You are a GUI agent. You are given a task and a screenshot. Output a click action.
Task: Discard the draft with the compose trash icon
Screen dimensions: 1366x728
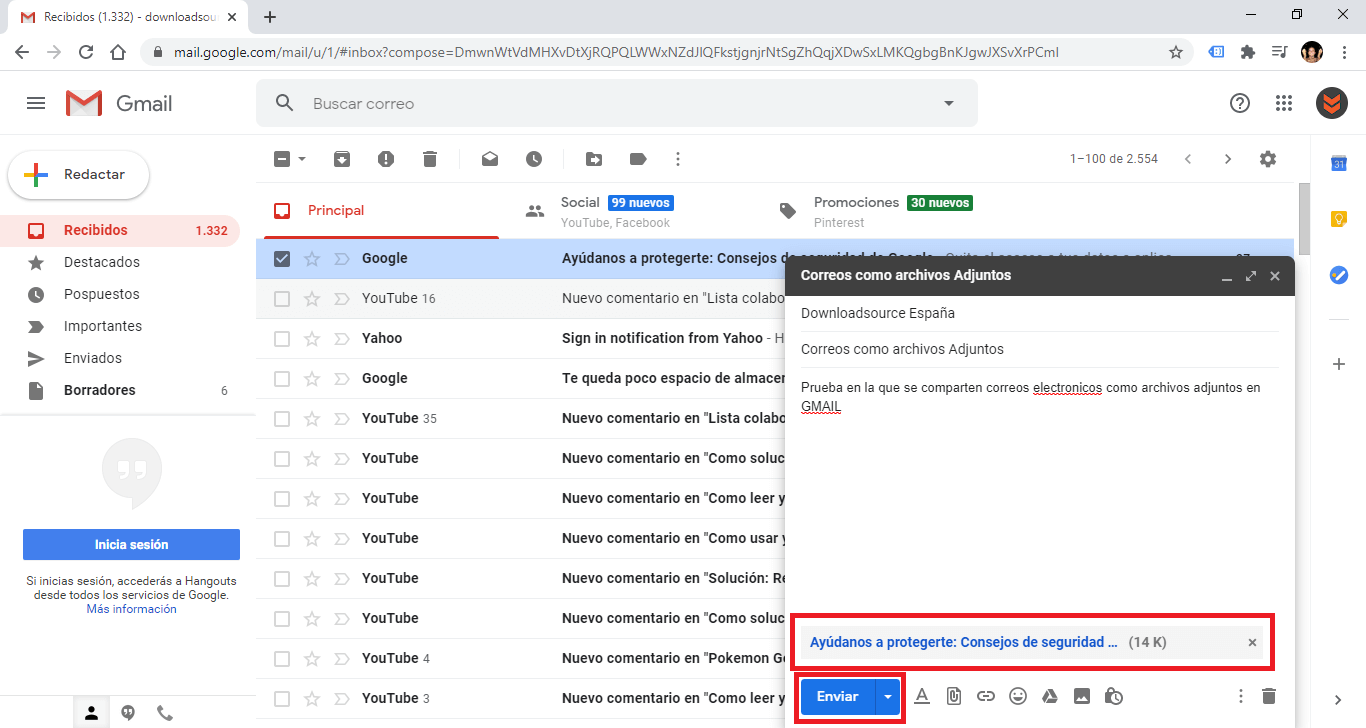point(1269,696)
